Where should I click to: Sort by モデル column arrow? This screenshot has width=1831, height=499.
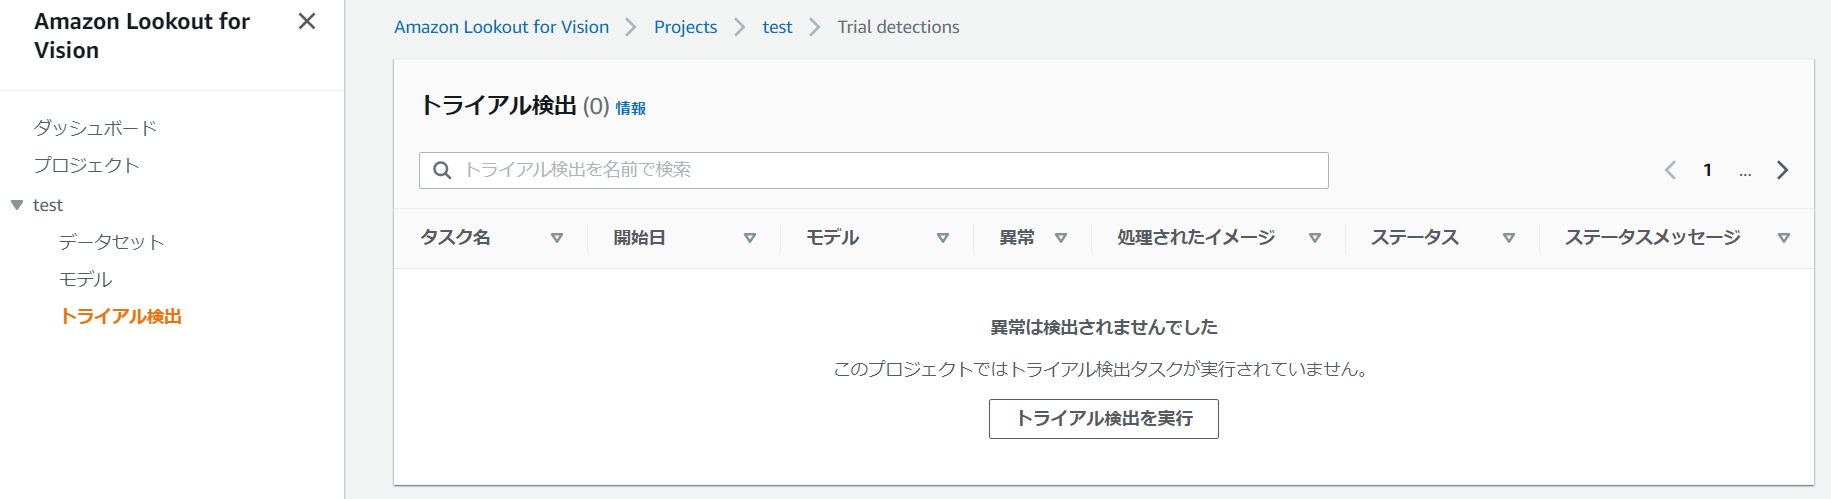943,238
